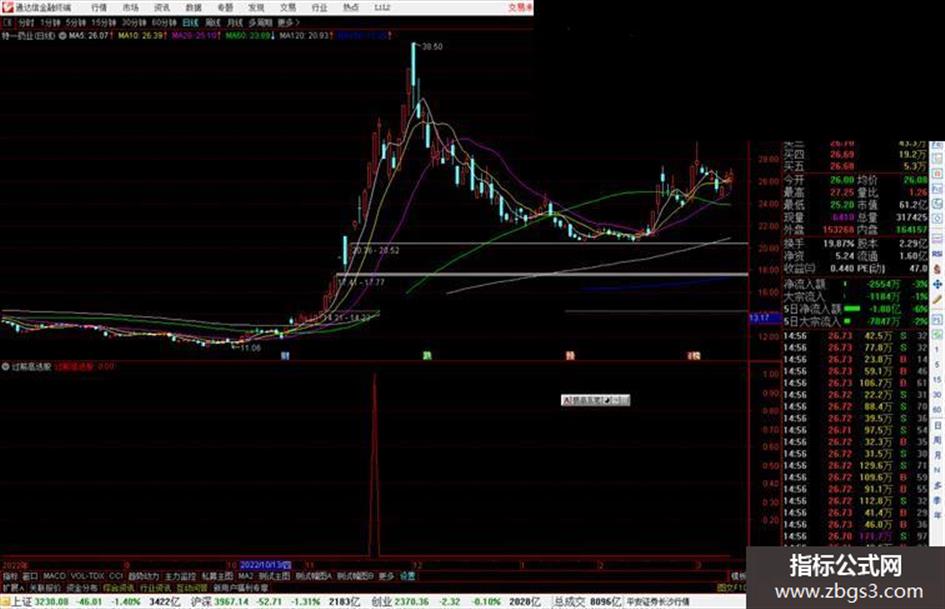Switch chart to 30分钟 period
Image resolution: width=945 pixels, height=609 pixels.
134,22
